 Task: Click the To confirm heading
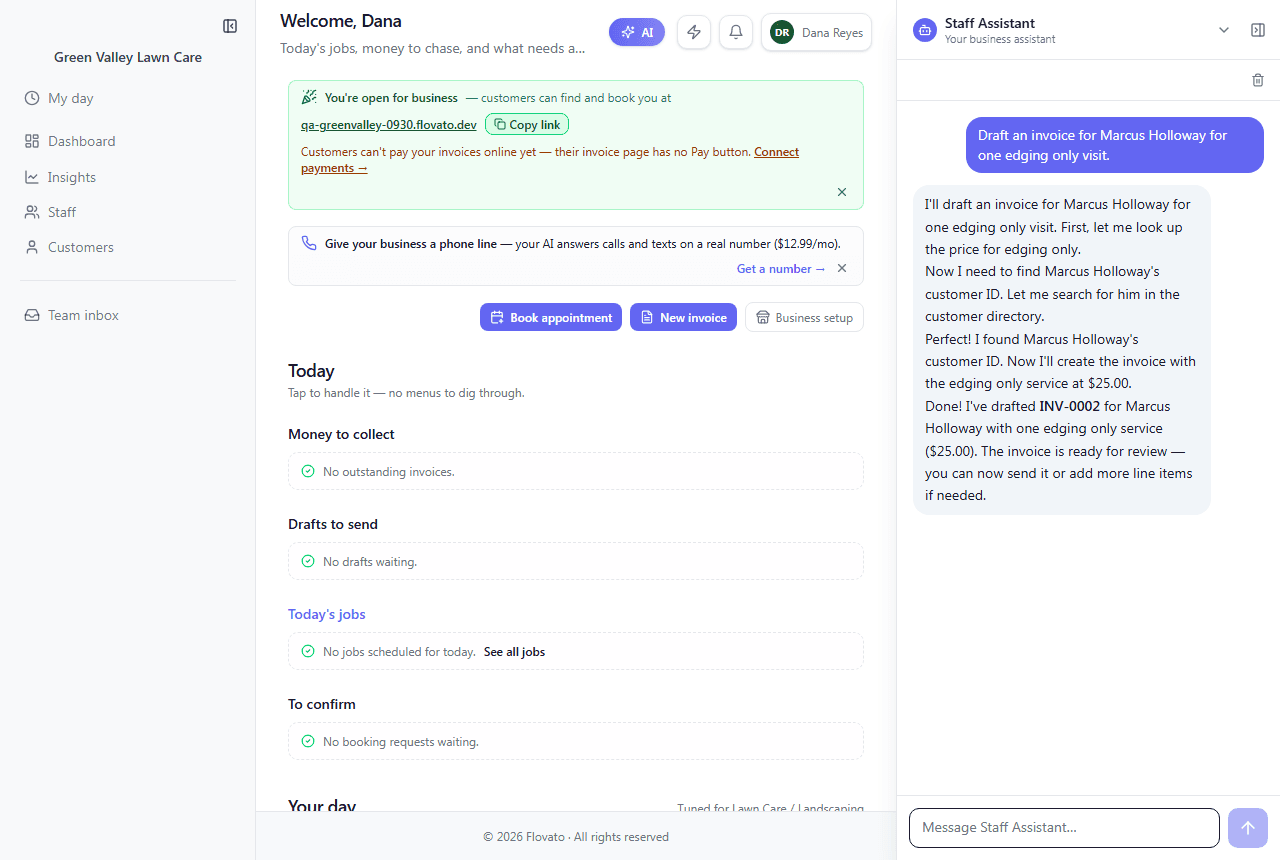322,704
